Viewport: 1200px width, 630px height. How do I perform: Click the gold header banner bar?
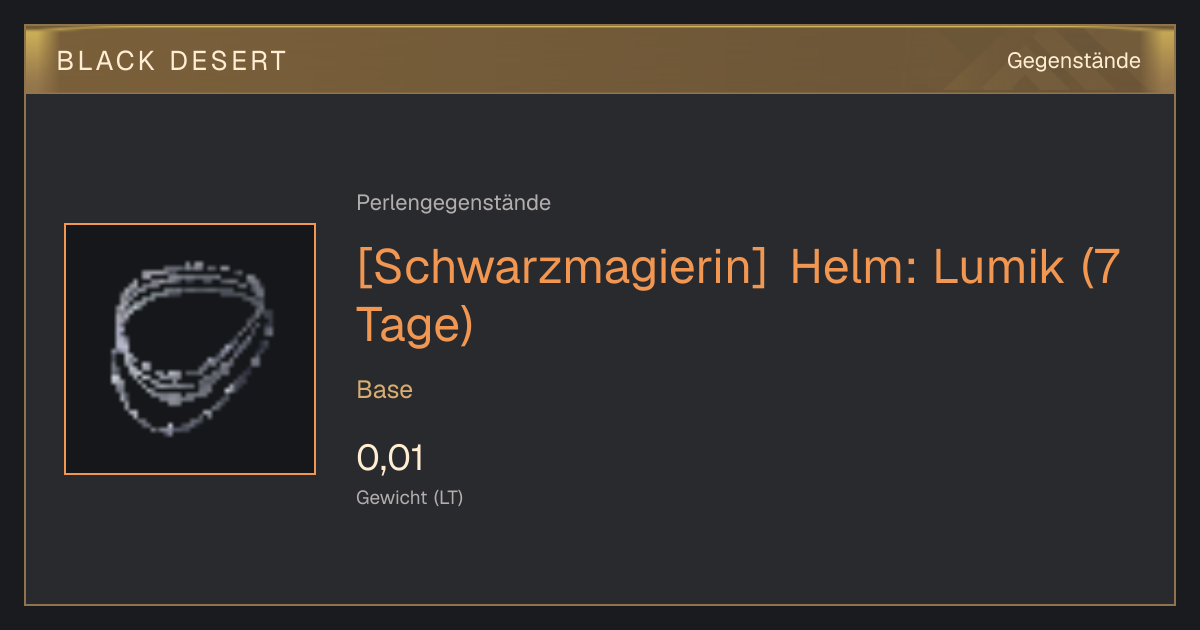600,60
